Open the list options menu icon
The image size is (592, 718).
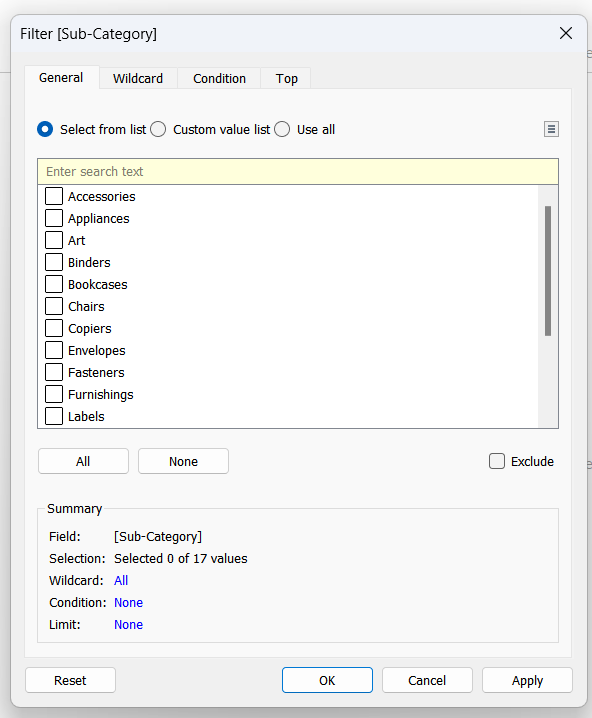point(551,129)
